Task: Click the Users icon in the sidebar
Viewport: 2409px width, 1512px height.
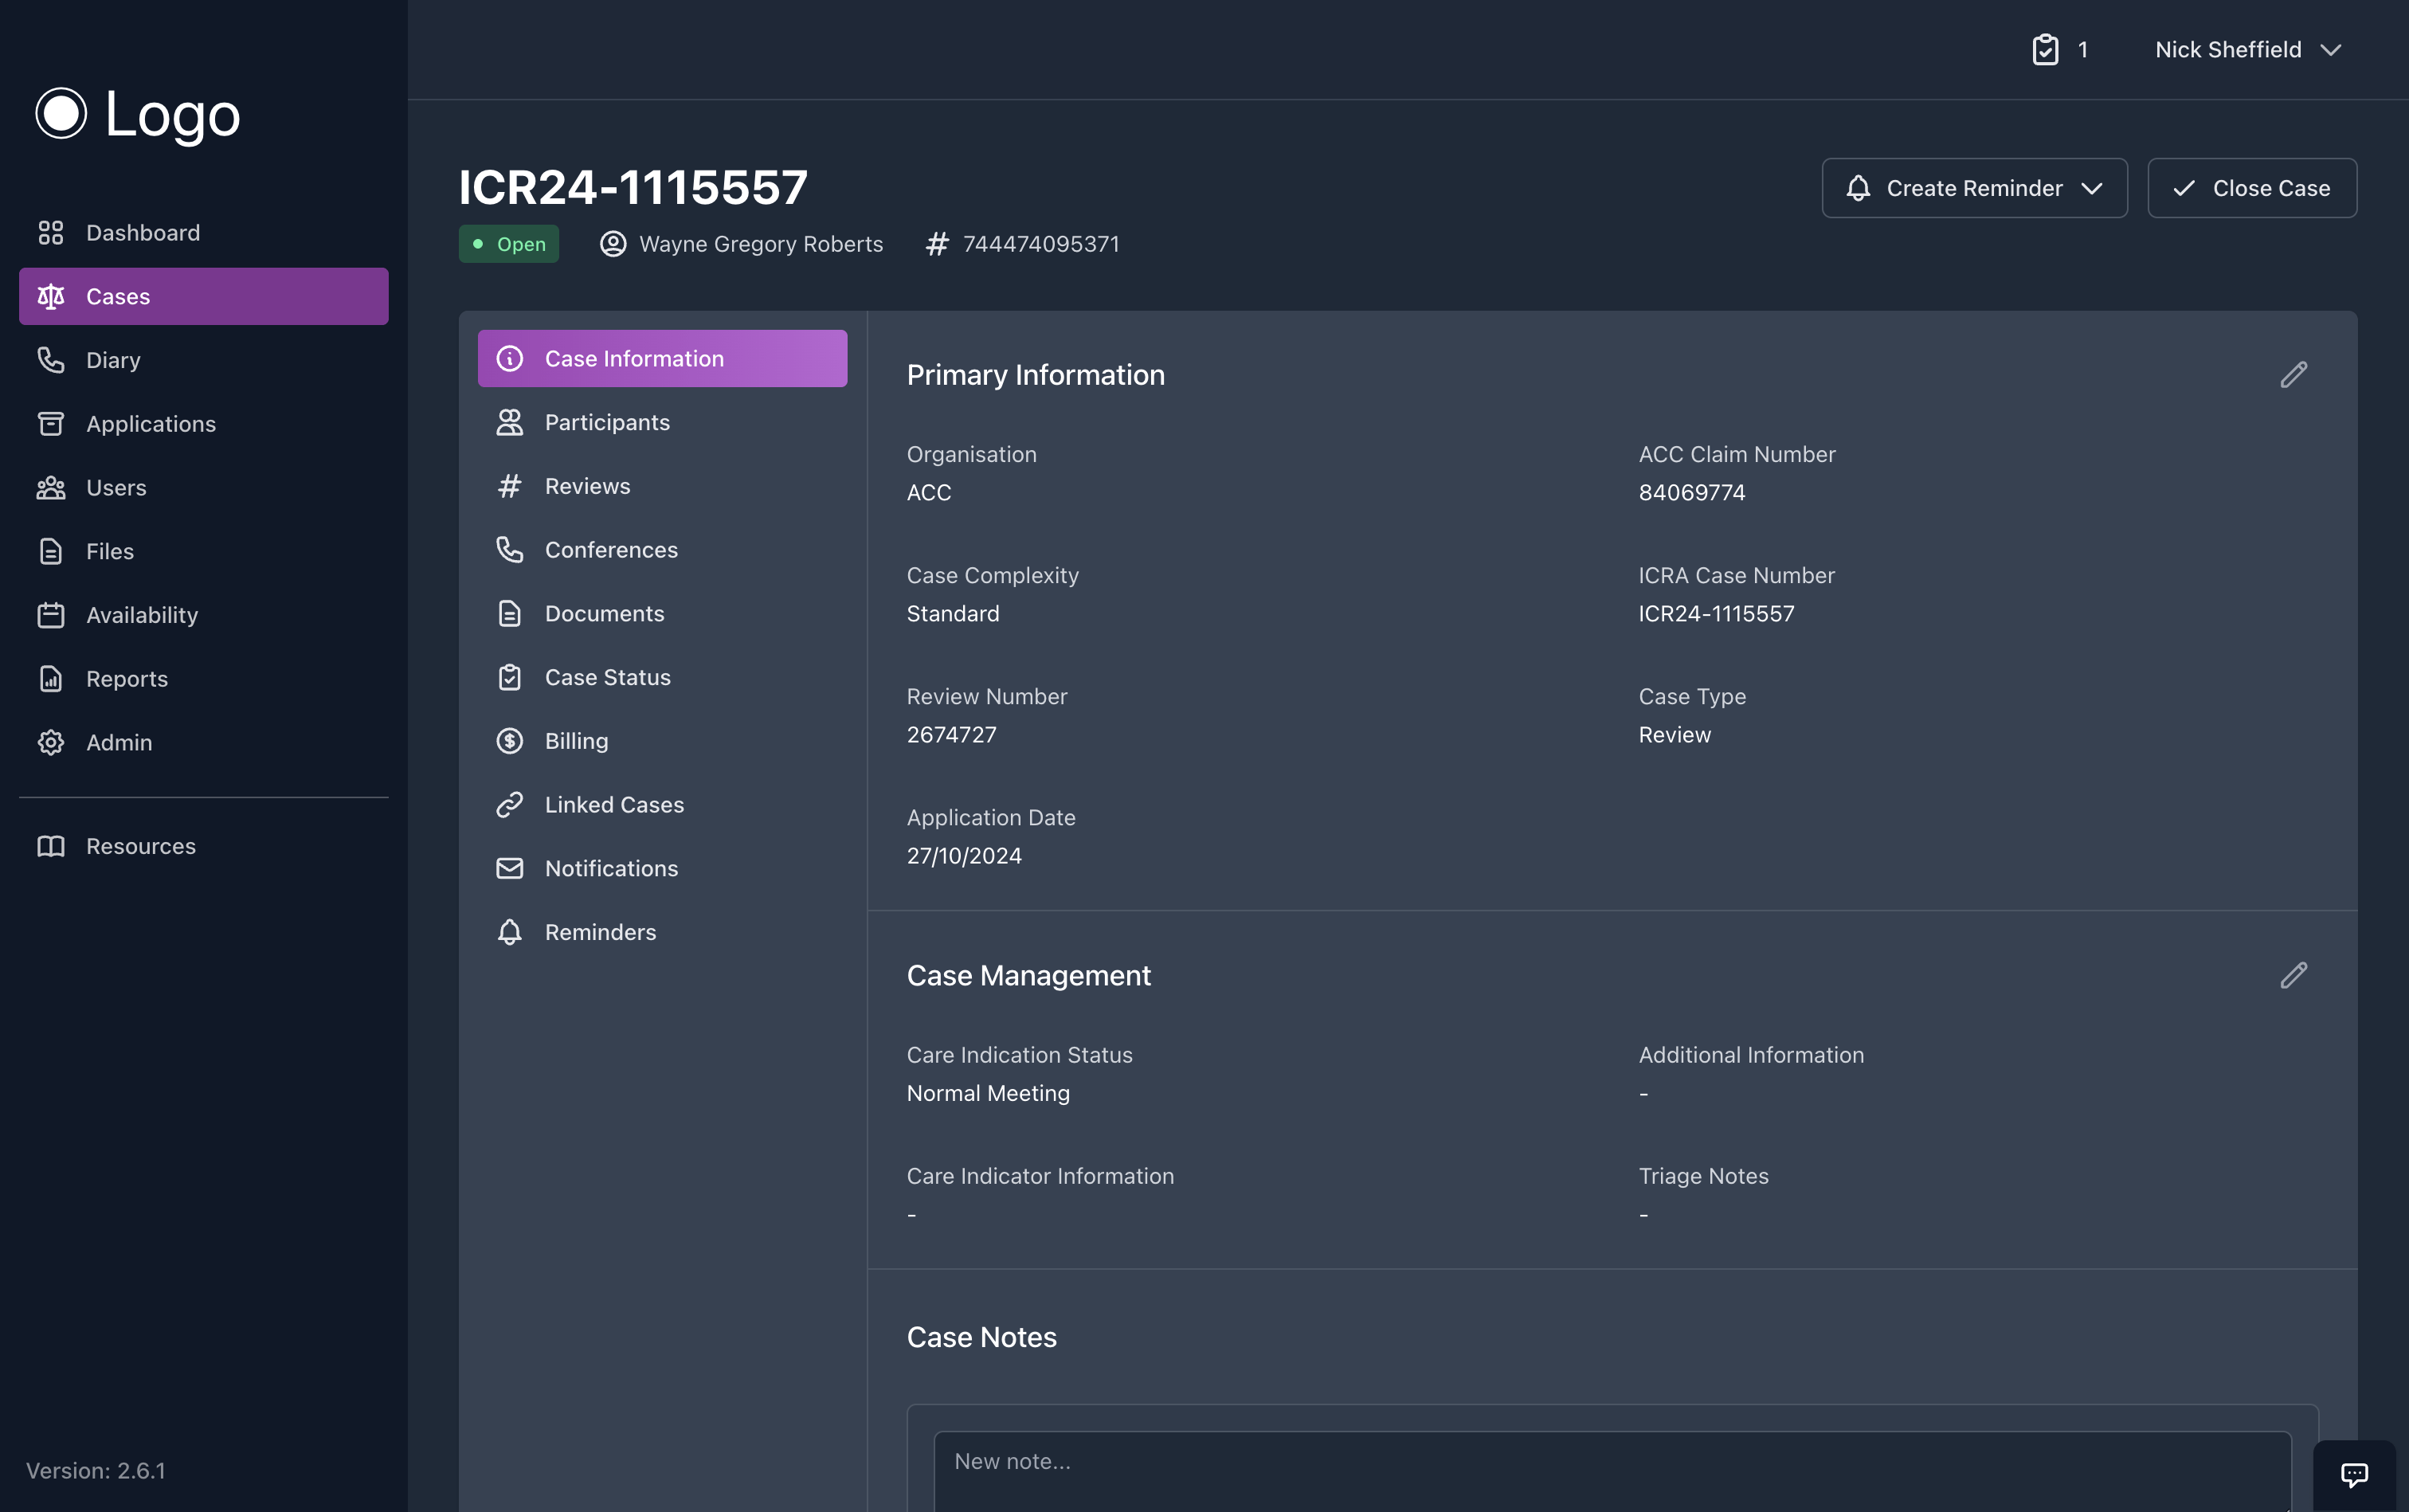Action: (x=52, y=487)
